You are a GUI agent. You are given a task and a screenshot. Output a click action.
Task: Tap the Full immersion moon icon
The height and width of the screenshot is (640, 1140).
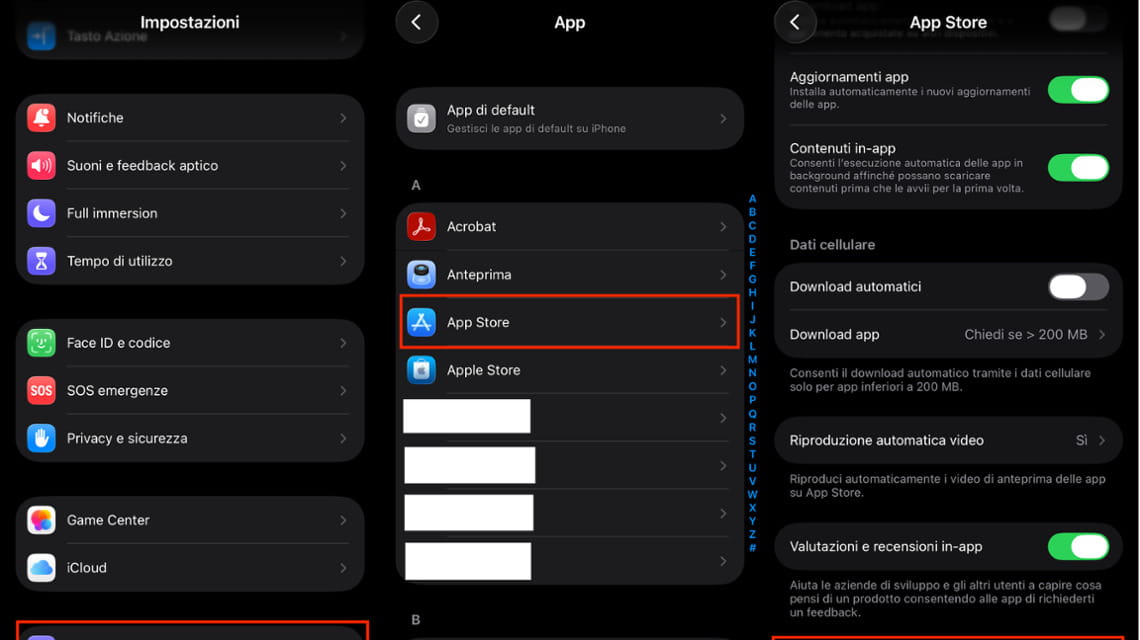(41, 213)
